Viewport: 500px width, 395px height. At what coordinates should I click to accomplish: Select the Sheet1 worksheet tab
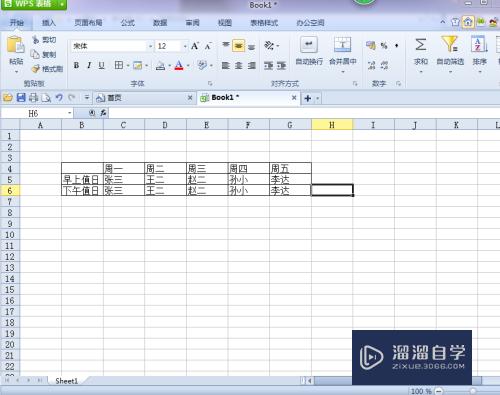[x=66, y=381]
